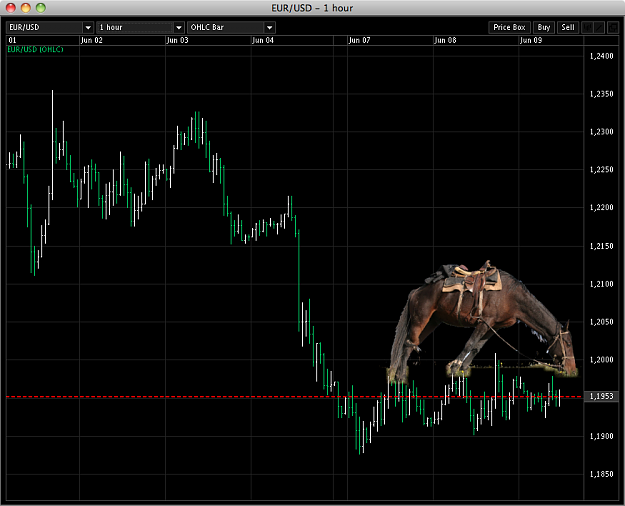Click the red close window button
The width and height of the screenshot is (625, 506).
[x=11, y=8]
